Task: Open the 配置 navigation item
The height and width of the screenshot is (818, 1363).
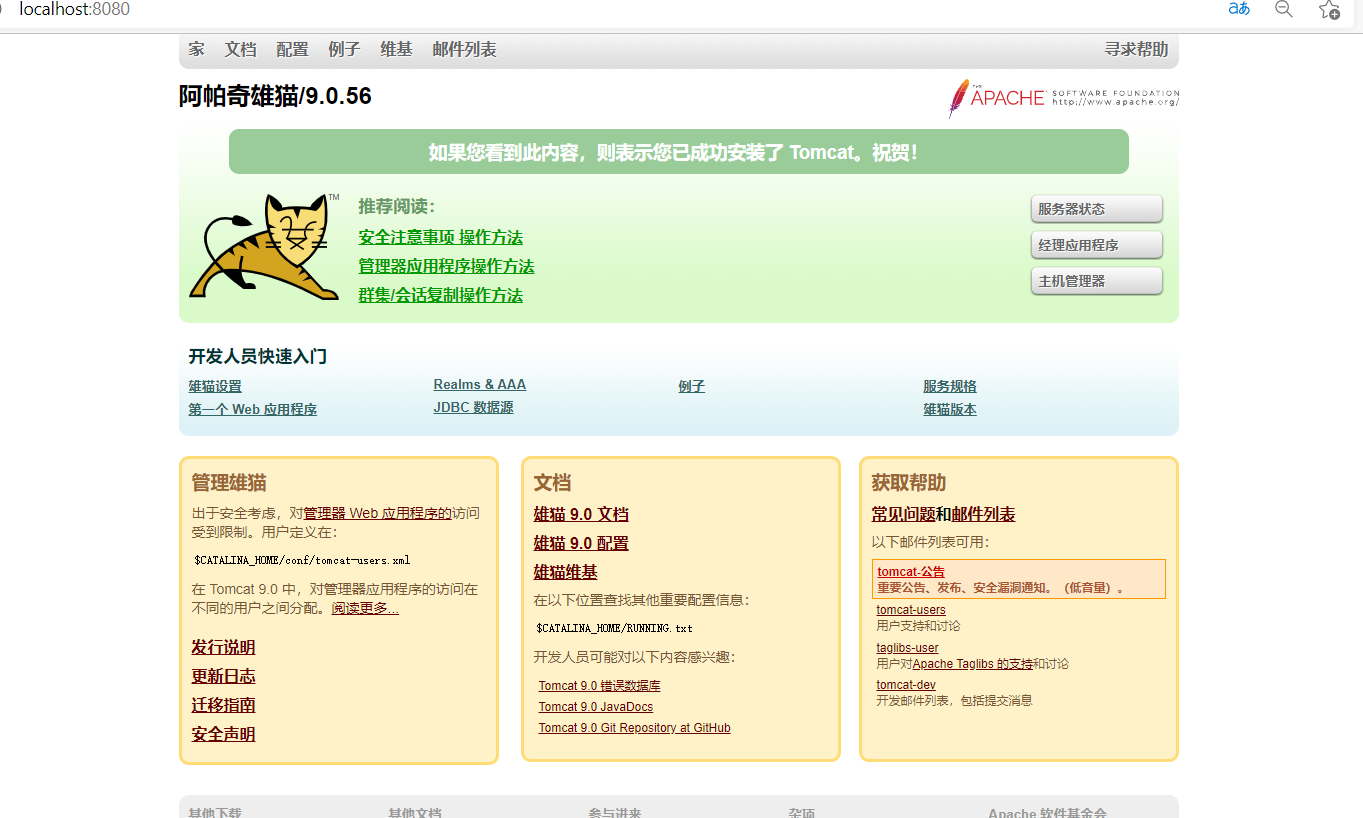Action: tap(293, 49)
